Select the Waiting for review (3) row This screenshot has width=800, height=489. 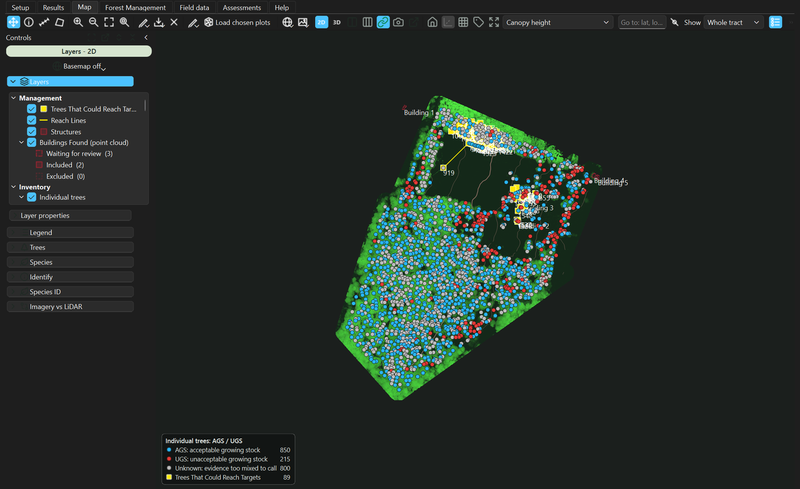79,154
